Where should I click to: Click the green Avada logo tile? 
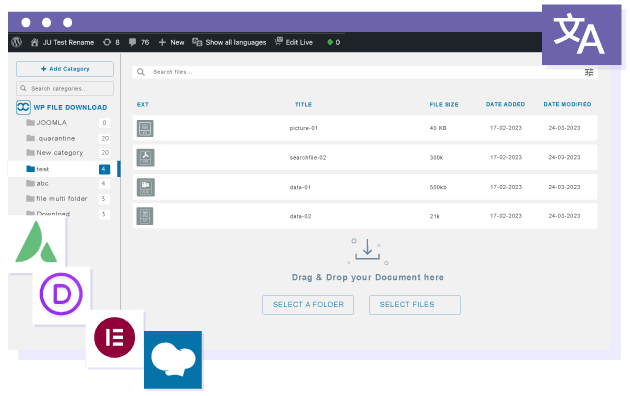(x=36, y=243)
